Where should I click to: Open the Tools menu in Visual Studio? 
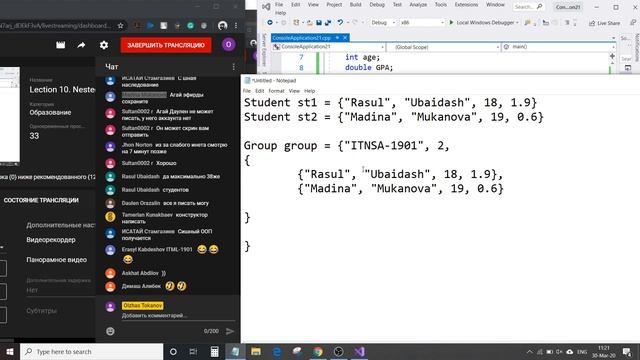click(x=441, y=4)
